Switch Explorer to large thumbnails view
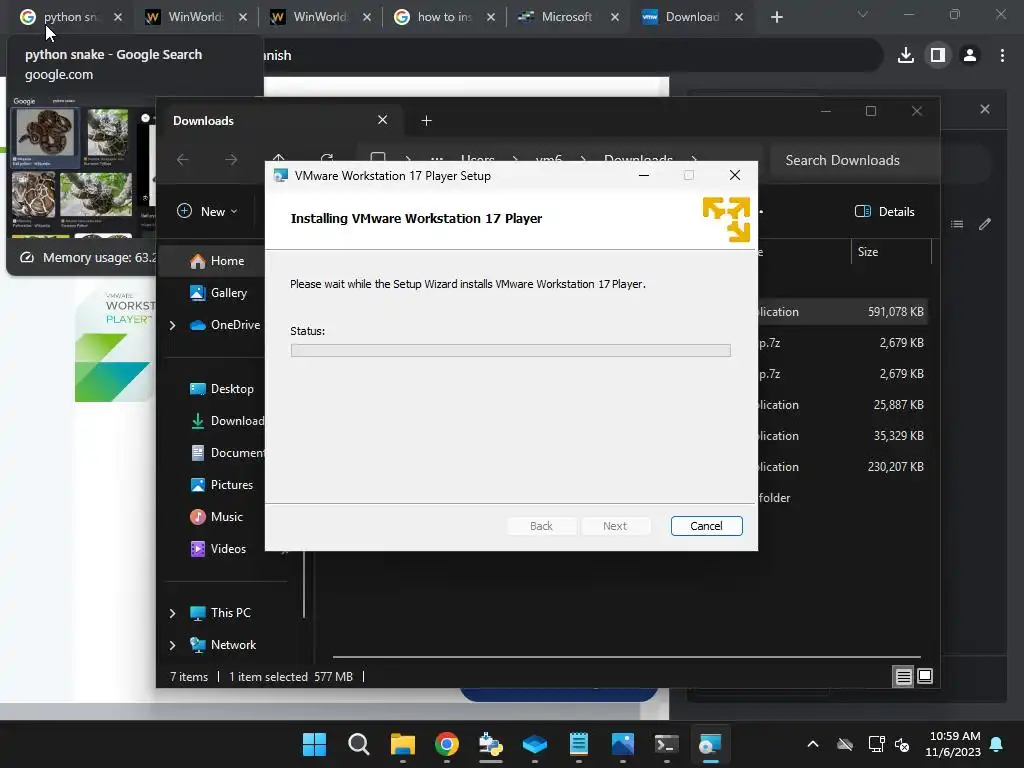Viewport: 1024px width, 768px height. pyautogui.click(x=925, y=677)
